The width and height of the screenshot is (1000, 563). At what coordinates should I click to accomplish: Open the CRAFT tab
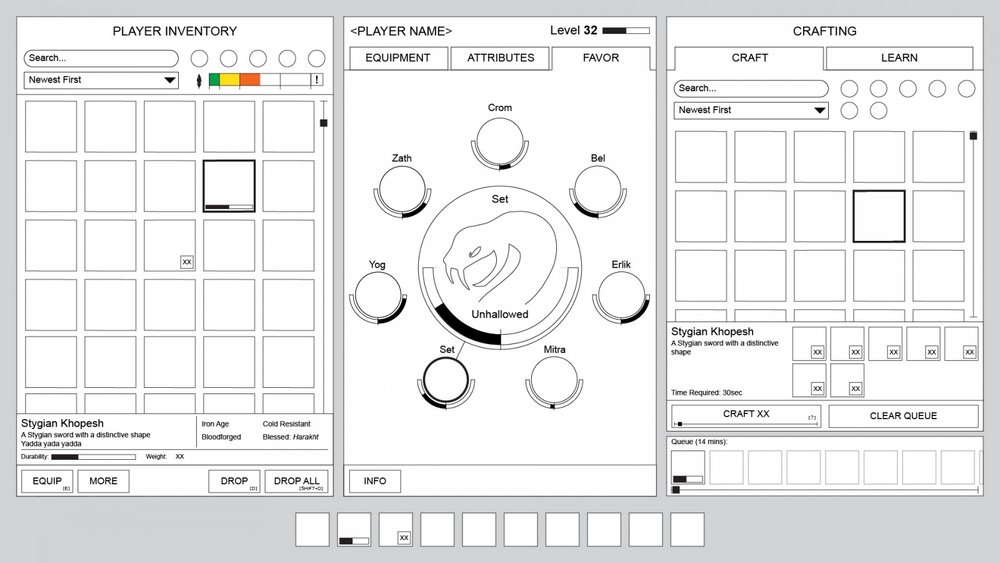(749, 58)
